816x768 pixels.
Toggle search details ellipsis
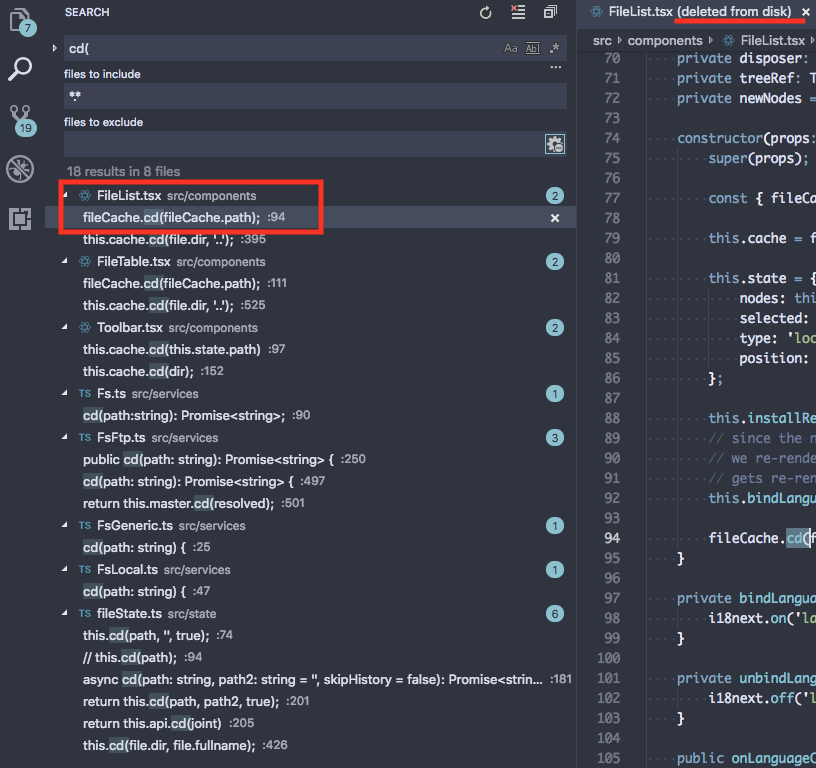(x=556, y=67)
